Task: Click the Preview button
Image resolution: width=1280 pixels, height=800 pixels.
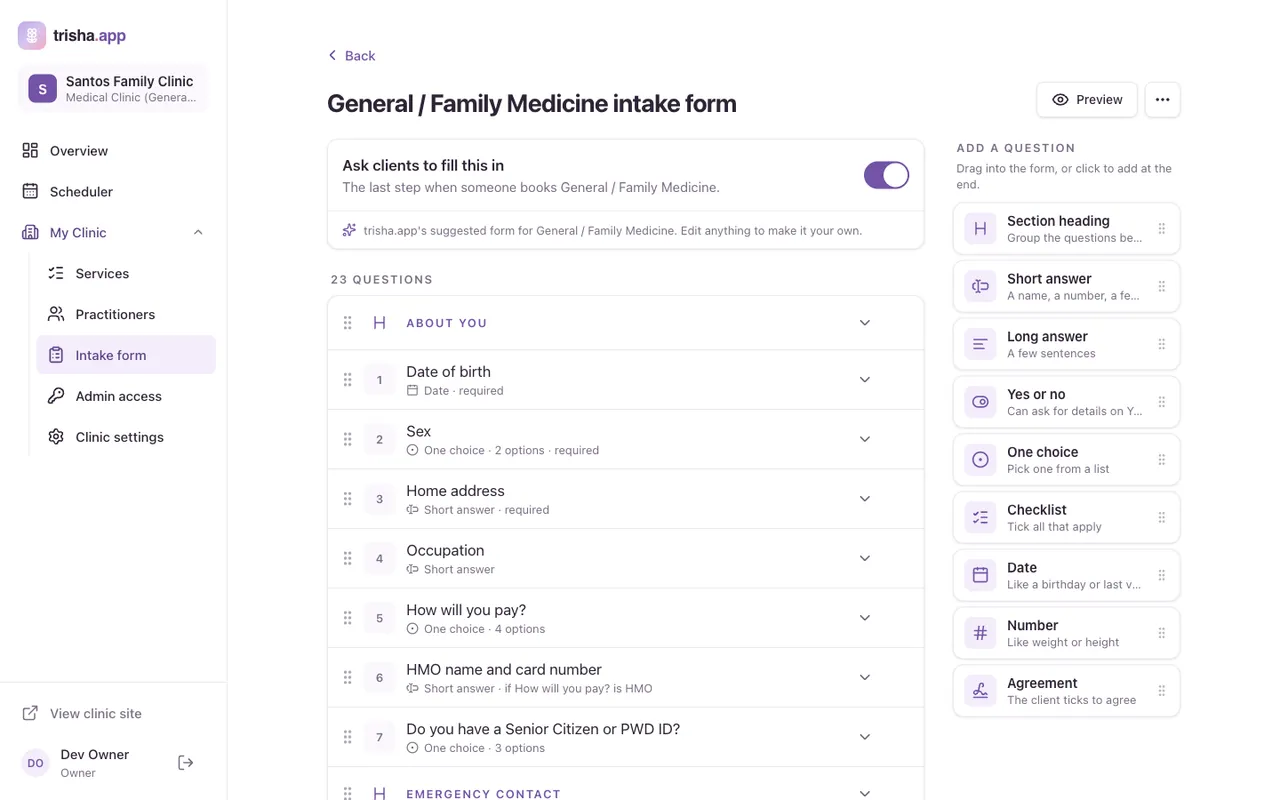Action: 1087,100
